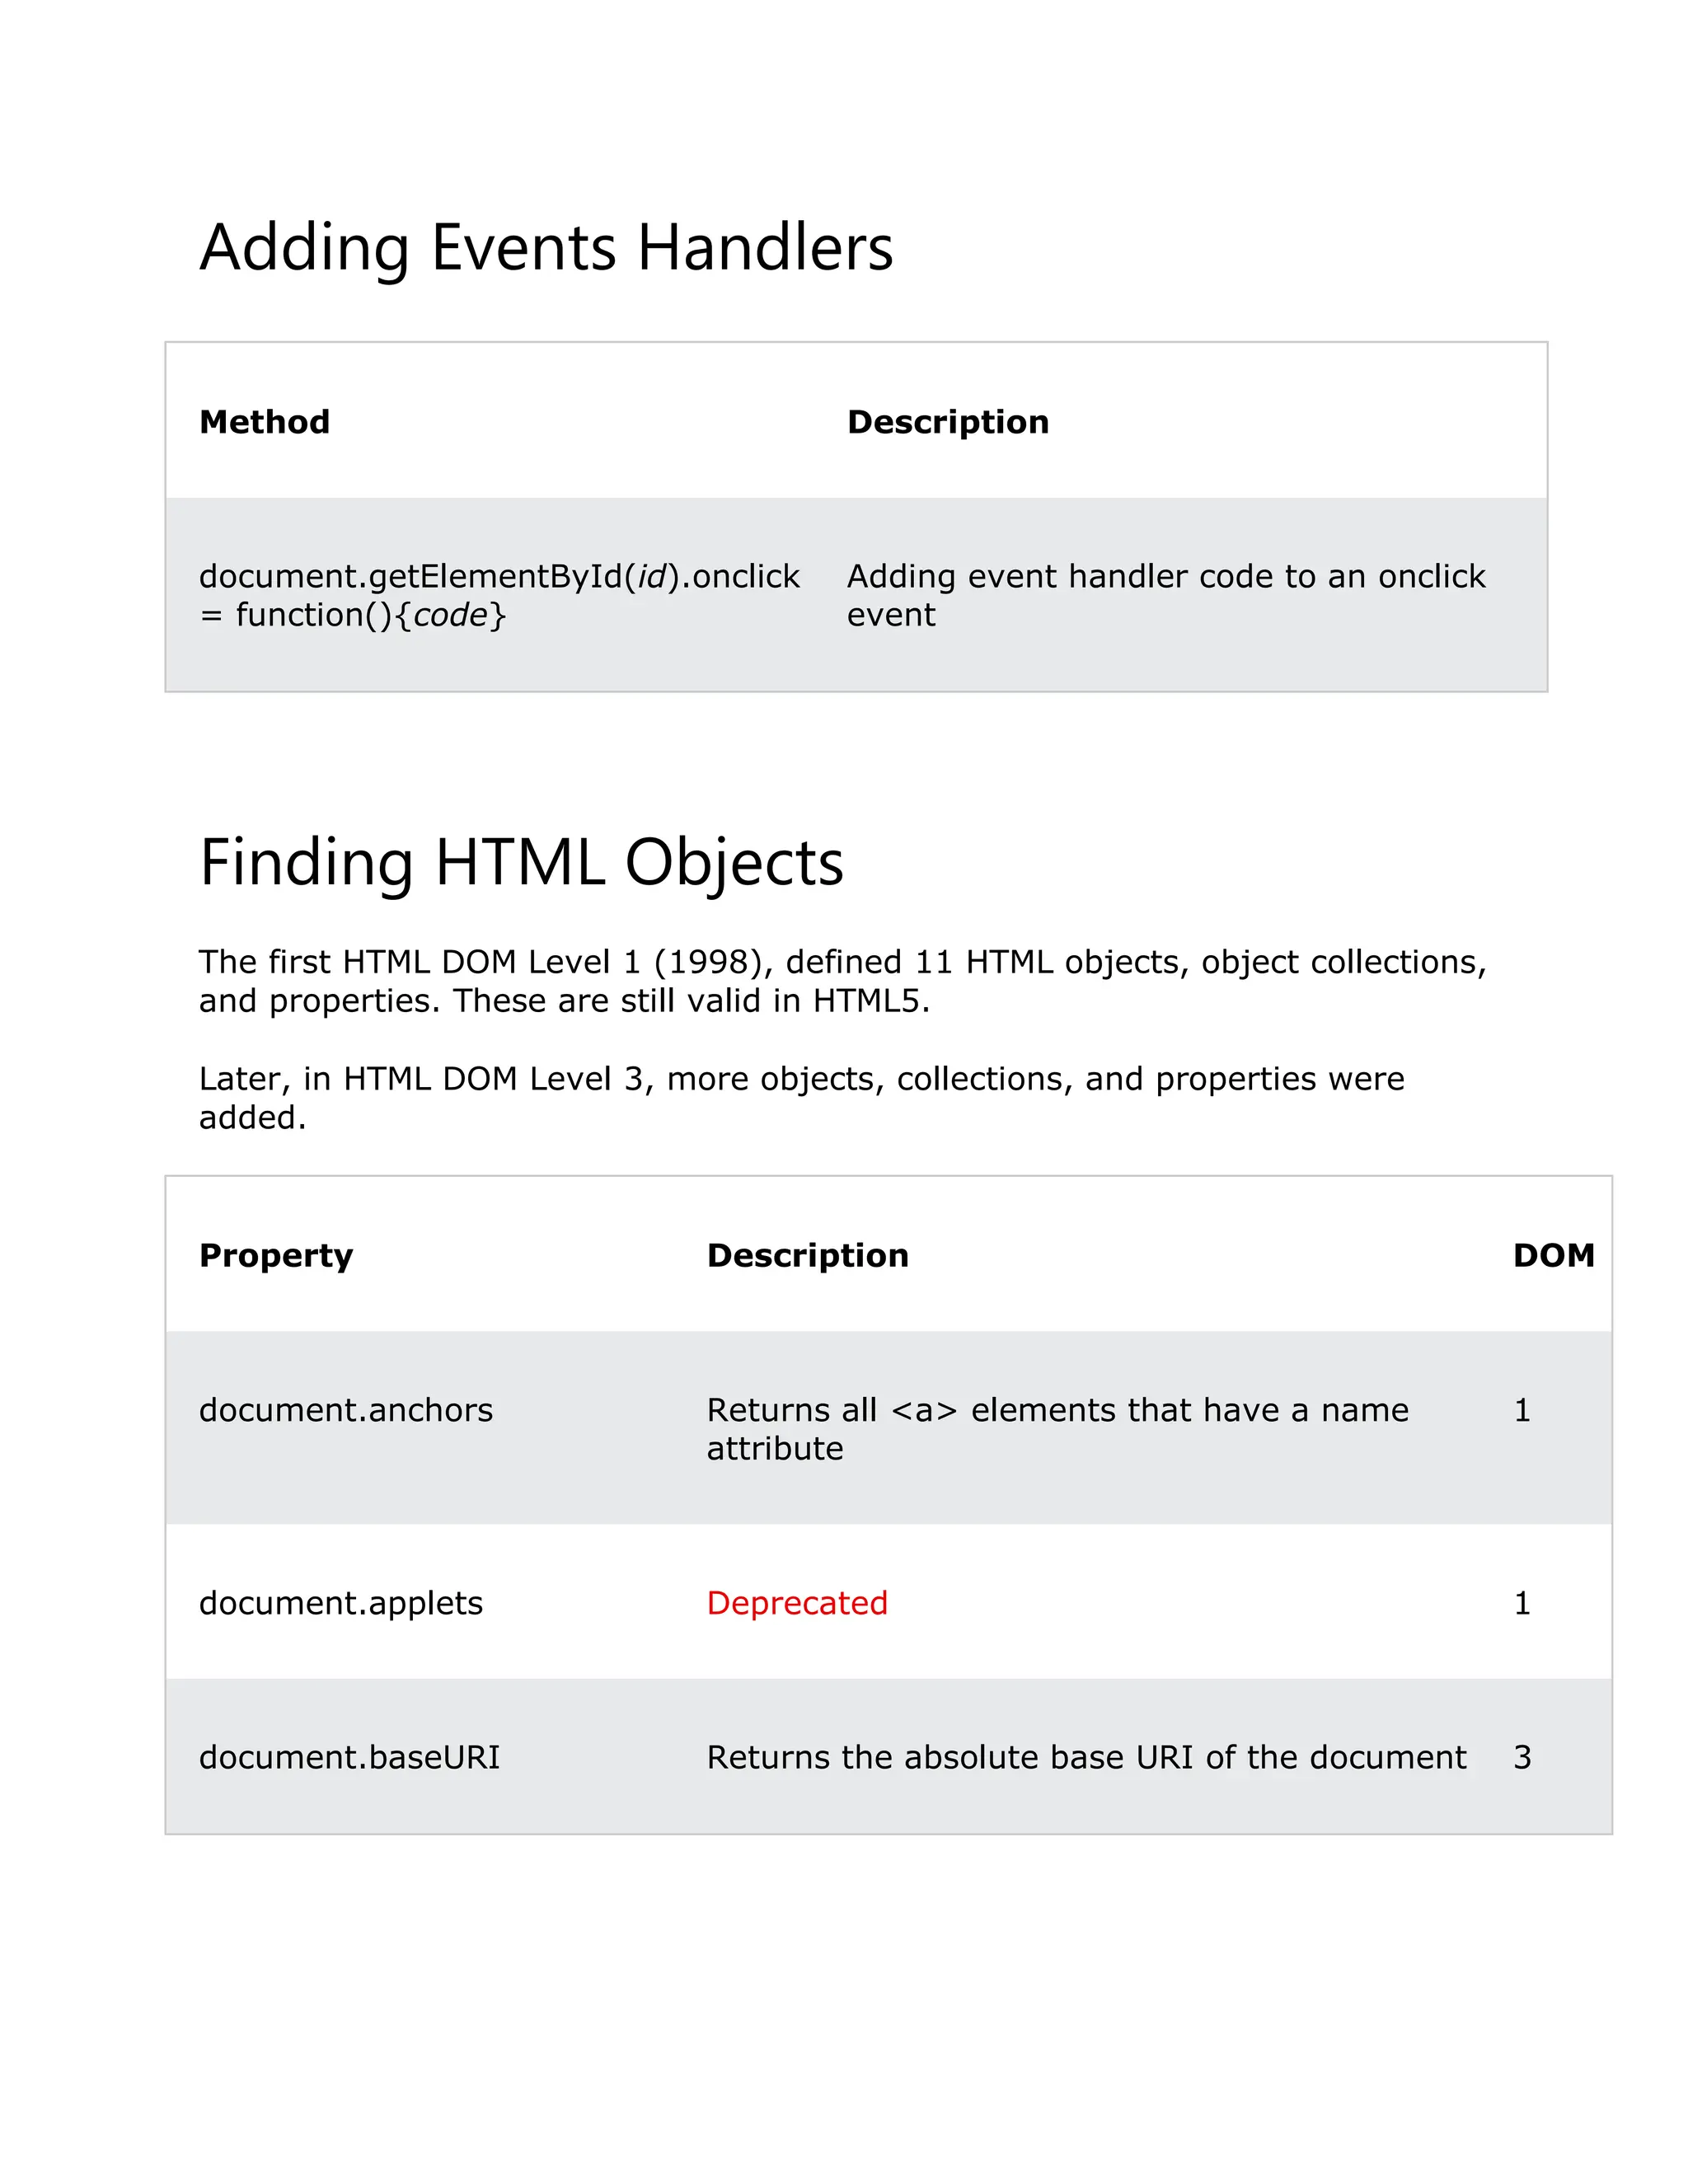The width and height of the screenshot is (1688, 2184).
Task: Click the 'Method' column header
Action: tap(264, 422)
